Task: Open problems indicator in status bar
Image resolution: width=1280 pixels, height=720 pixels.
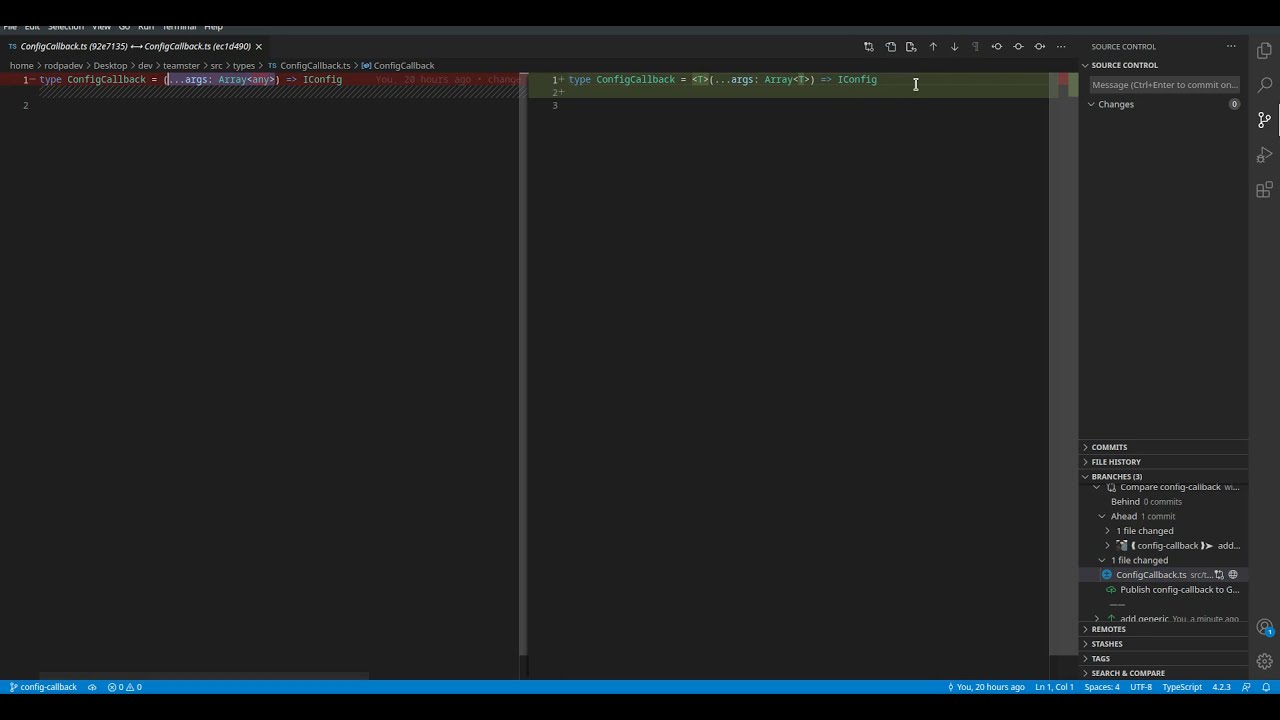Action: pos(125,687)
